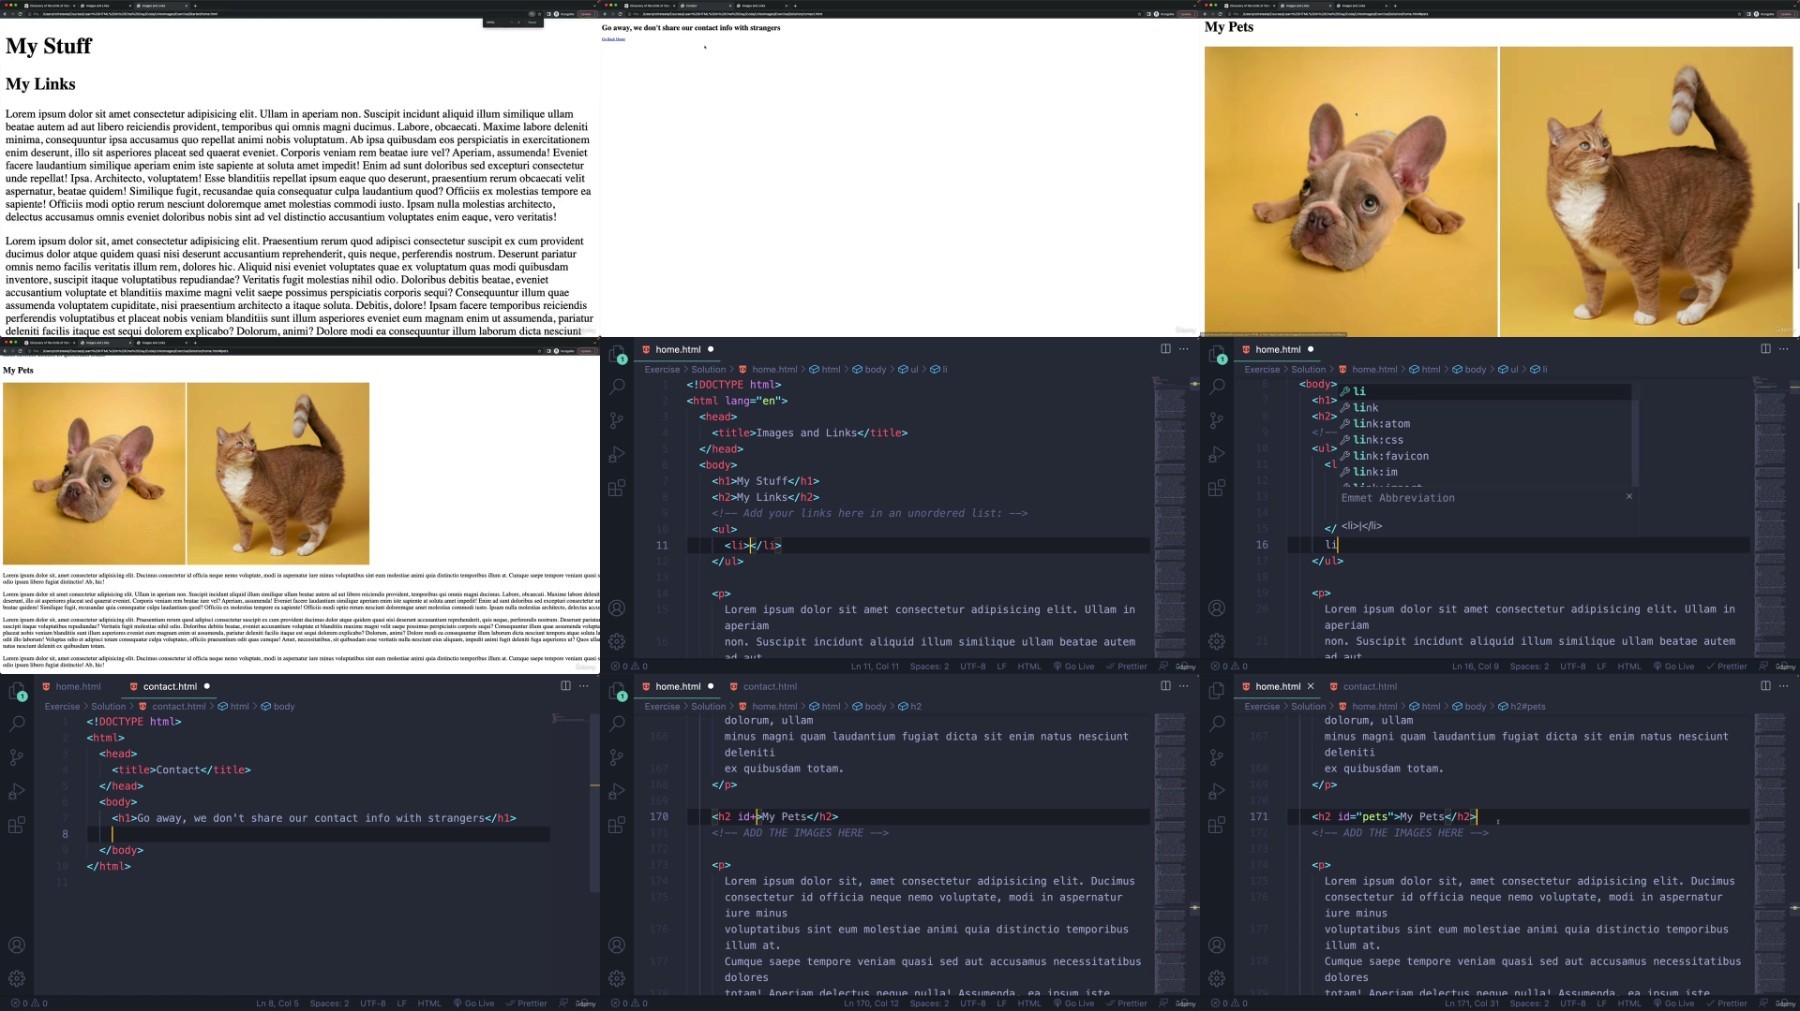The height and width of the screenshot is (1011, 1800).
Task: Open Extensions in the Ln 170 editor
Action: 617,825
